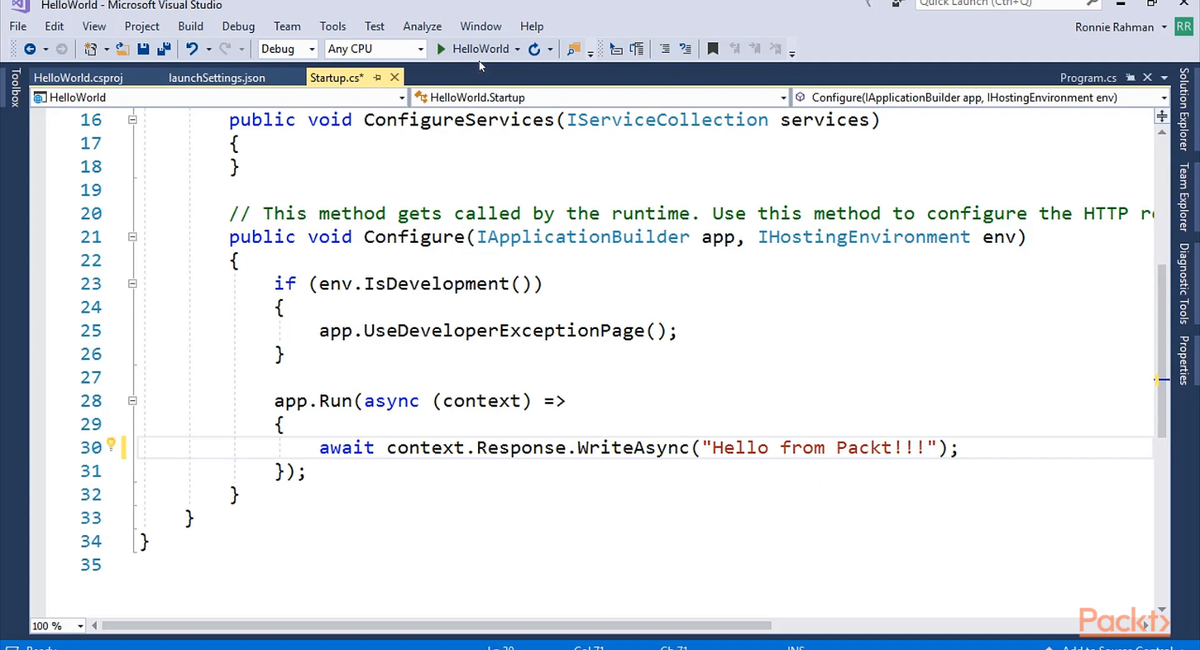Open the Analyze menu
Screen dimensions: 1200x650
coord(422,26)
